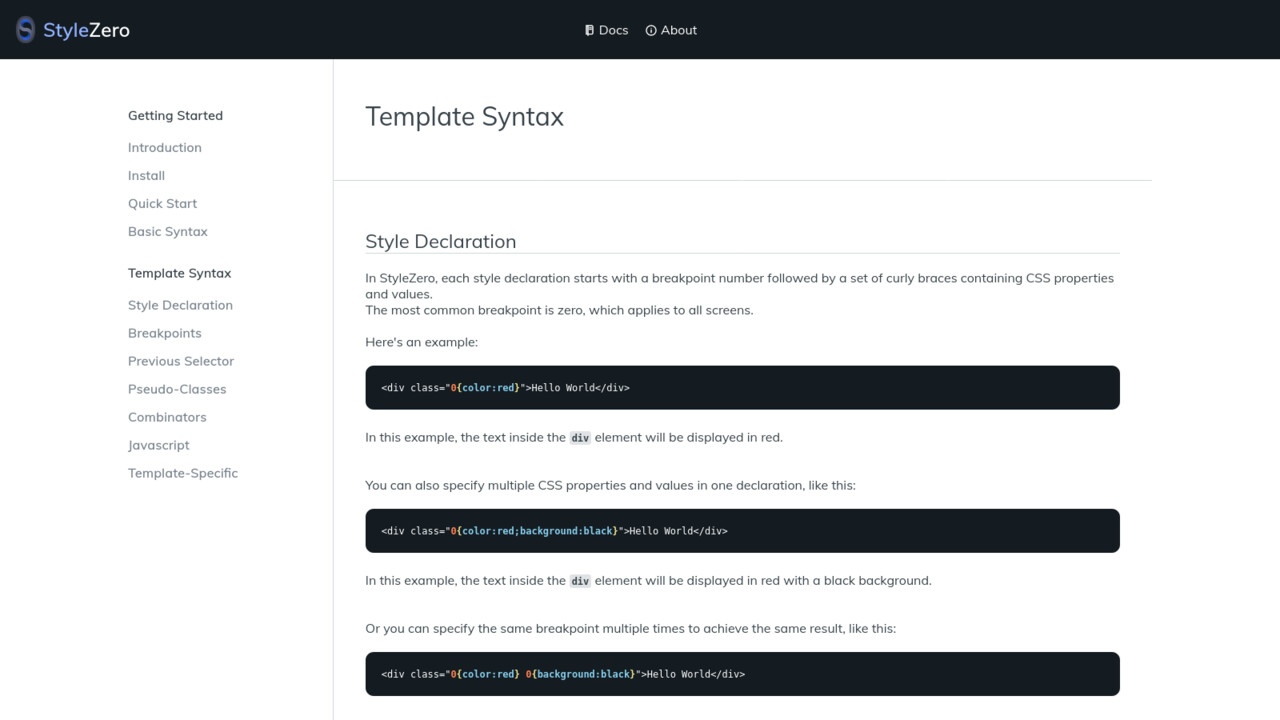
Task: Click the code block with two 0{} breakpoints
Action: coord(742,674)
